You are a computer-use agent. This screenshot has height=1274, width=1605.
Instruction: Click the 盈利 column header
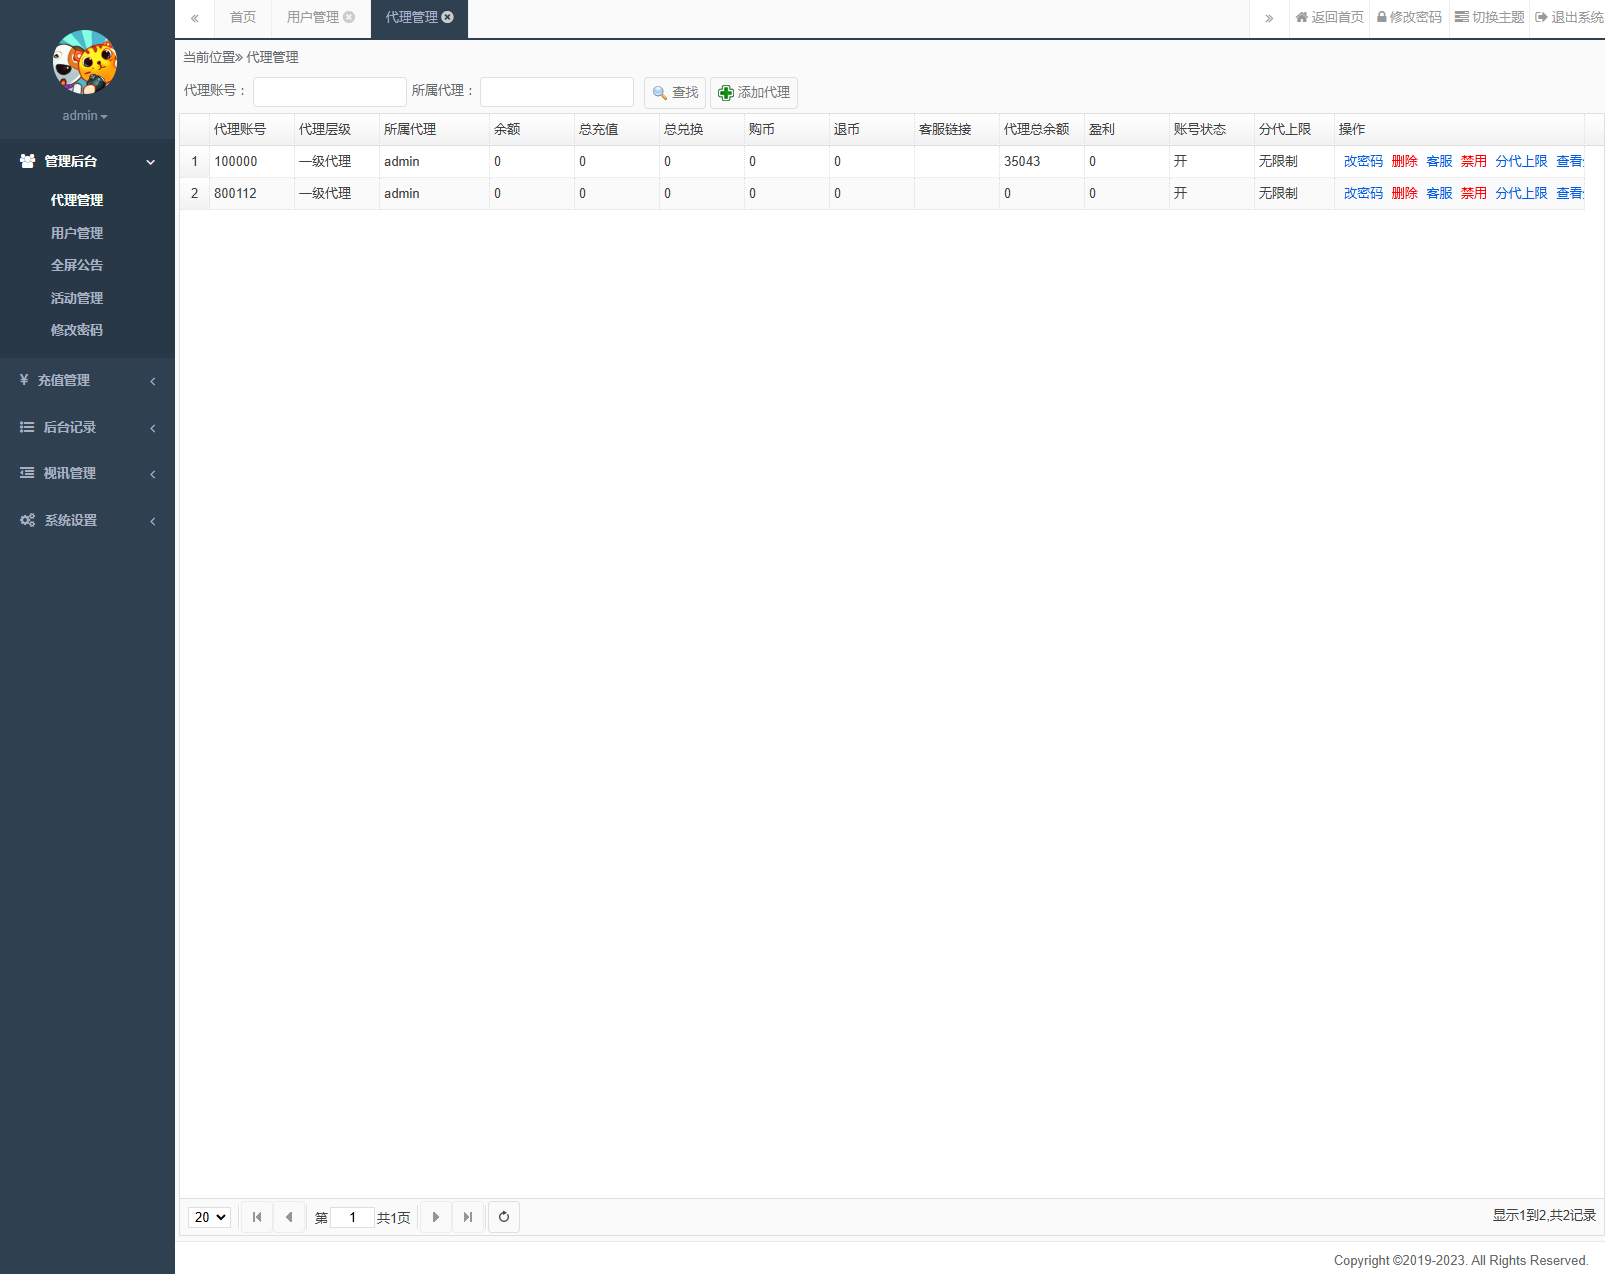point(1127,130)
